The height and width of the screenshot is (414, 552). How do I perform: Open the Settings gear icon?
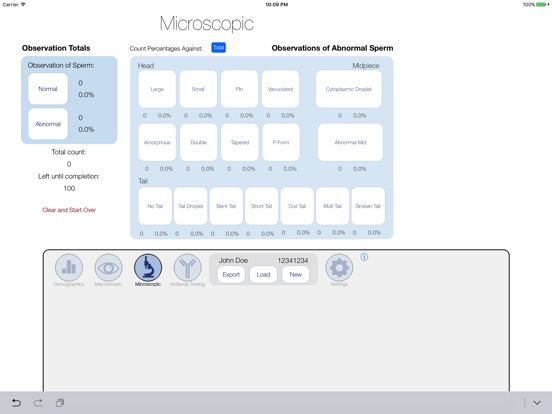[339, 268]
